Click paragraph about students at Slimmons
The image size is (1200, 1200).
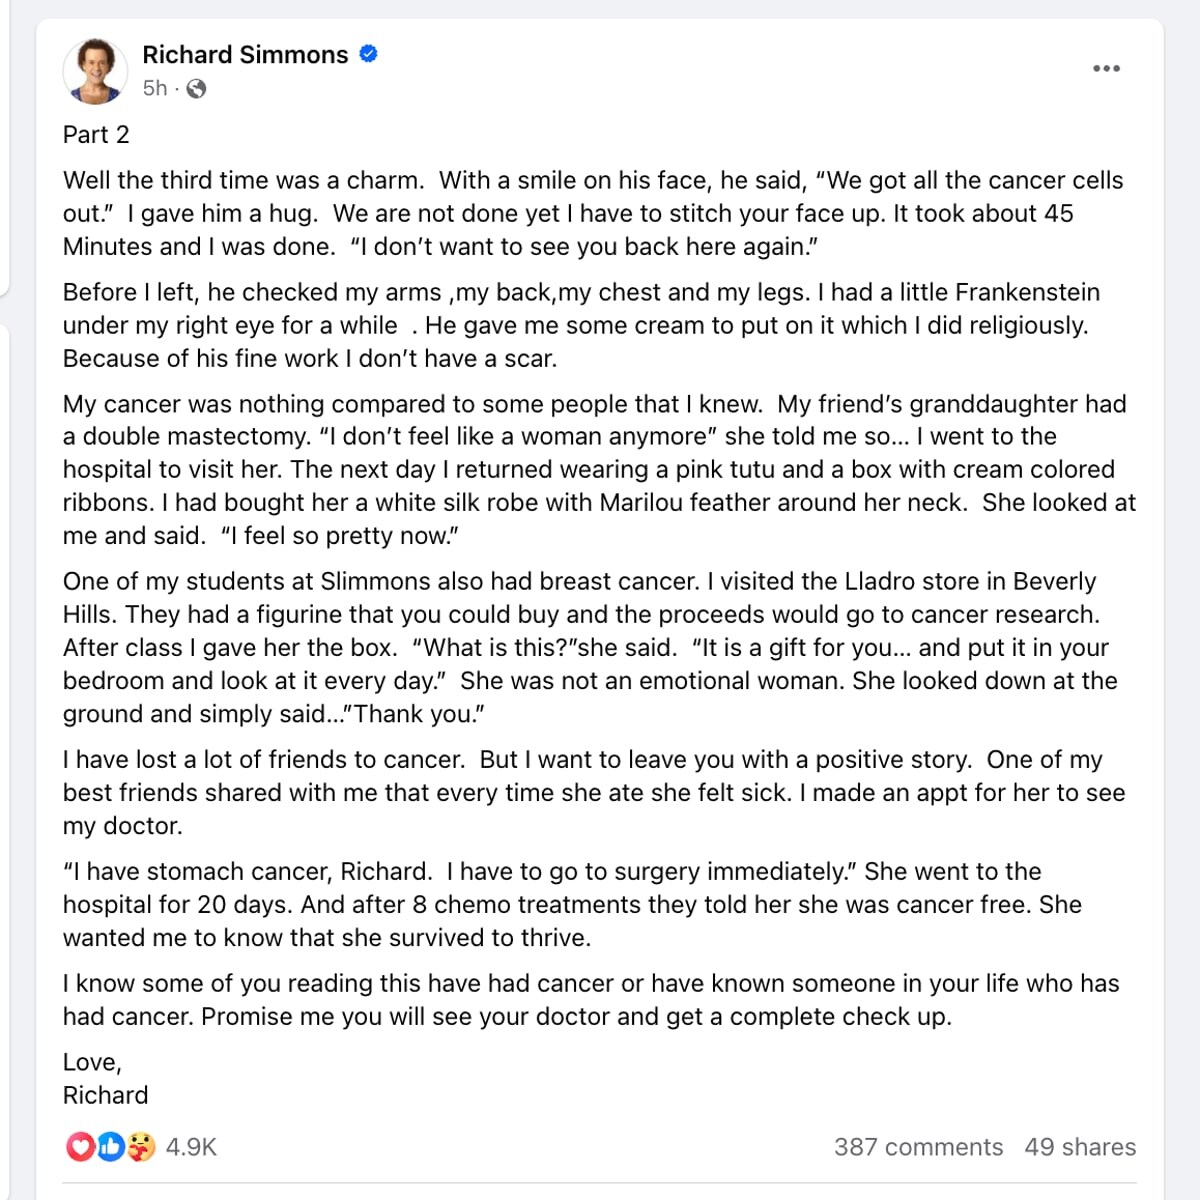(x=590, y=647)
